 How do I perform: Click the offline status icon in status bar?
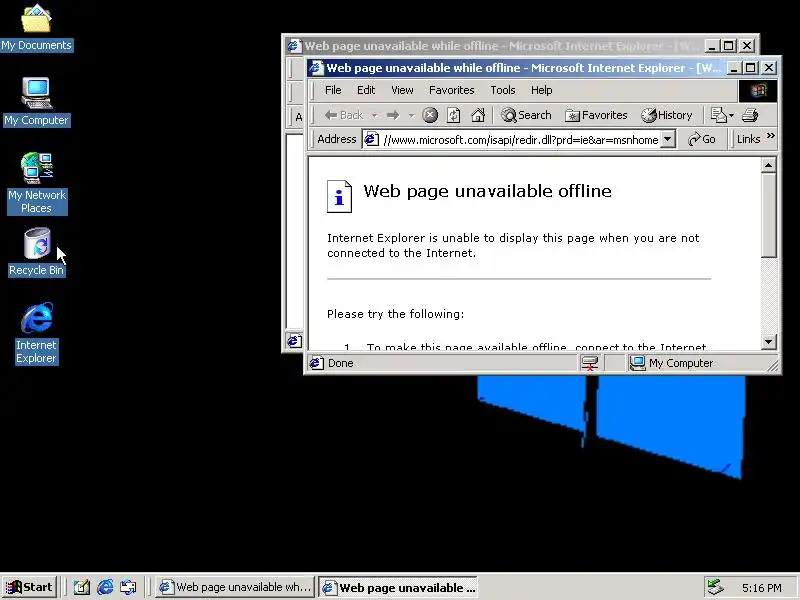(x=590, y=363)
